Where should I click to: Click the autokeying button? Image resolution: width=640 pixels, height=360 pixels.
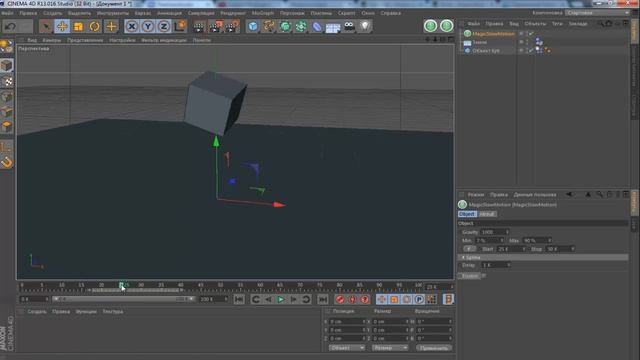pos(352,300)
